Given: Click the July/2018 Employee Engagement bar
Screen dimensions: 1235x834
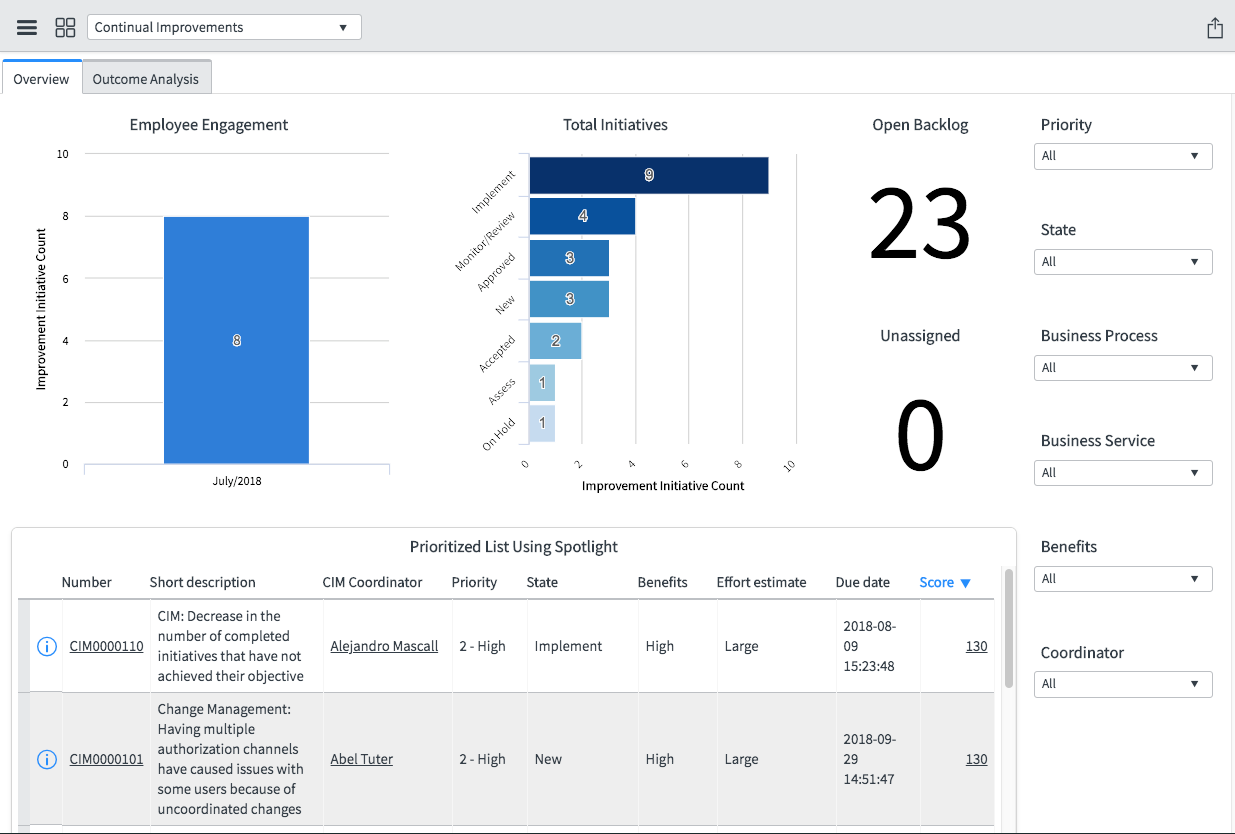Looking at the screenshot, I should point(236,340).
